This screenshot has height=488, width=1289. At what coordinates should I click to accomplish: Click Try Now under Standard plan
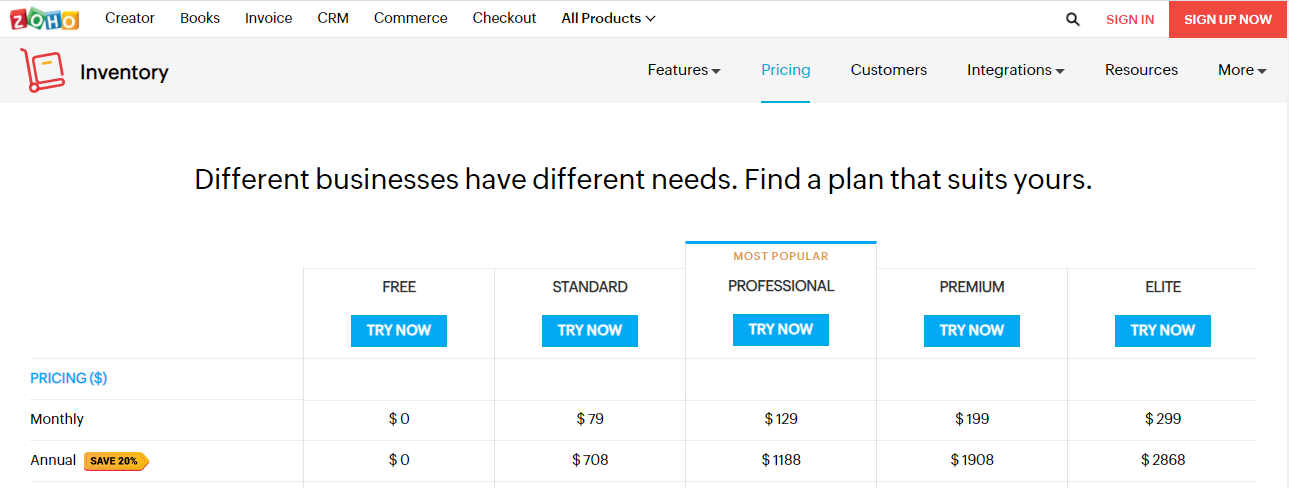click(590, 330)
